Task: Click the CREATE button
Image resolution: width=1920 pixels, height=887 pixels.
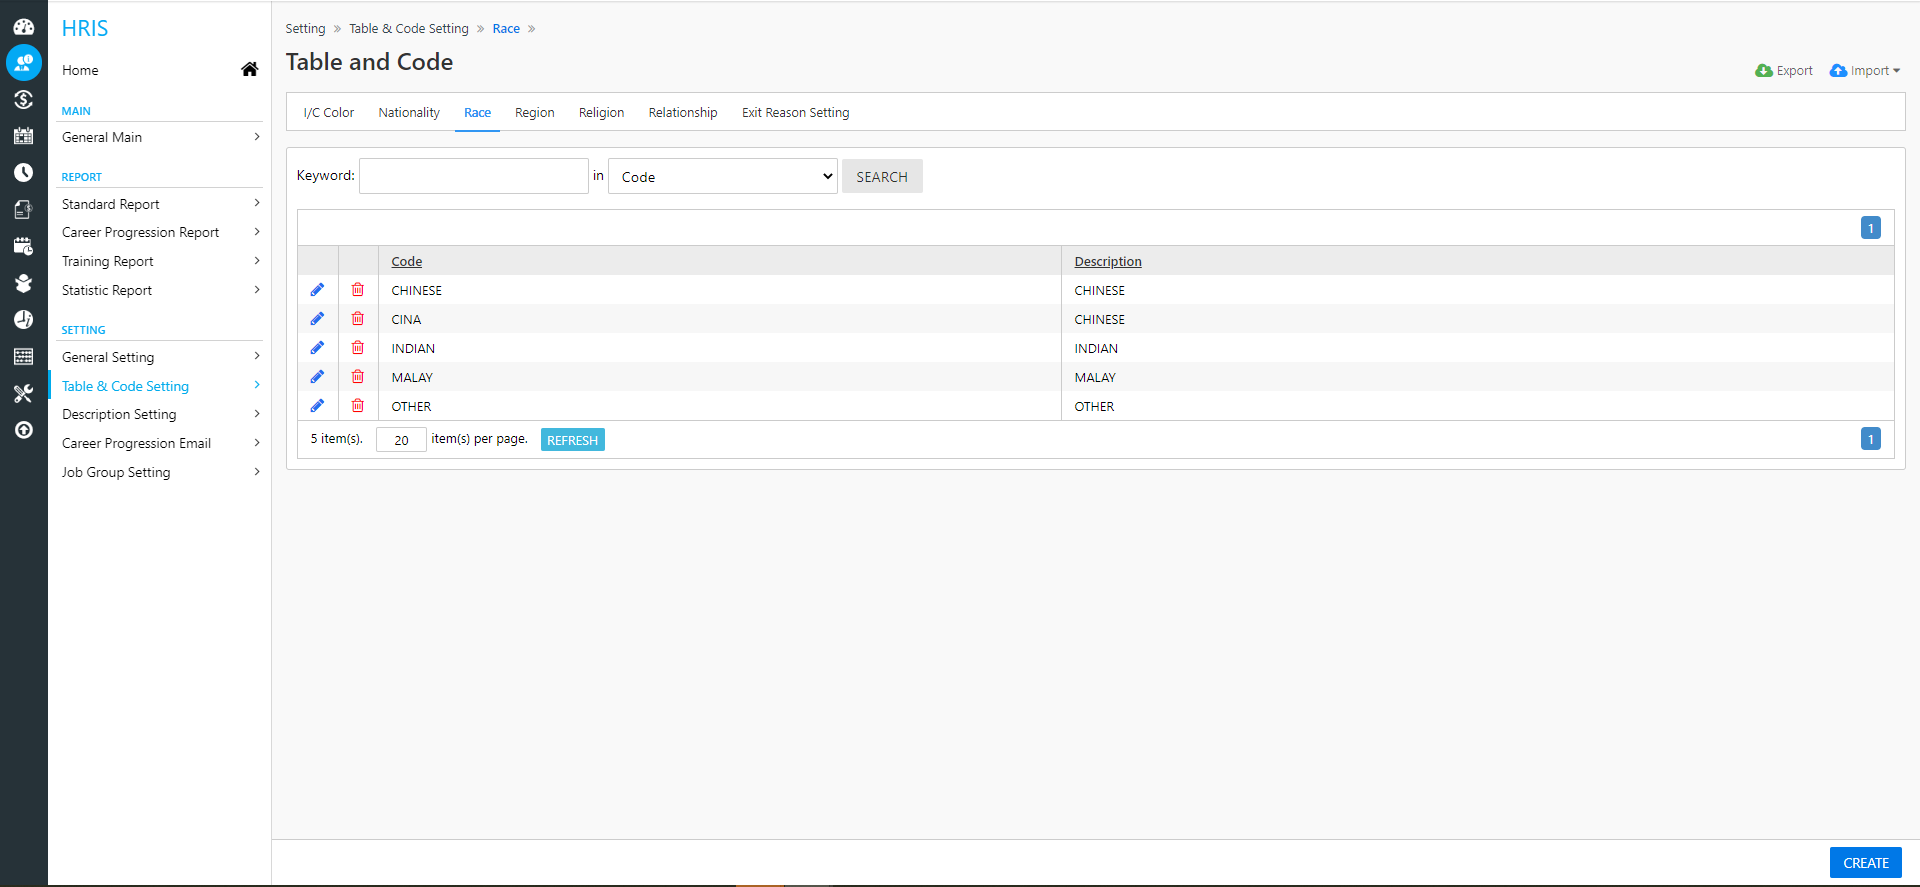Action: coord(1866,862)
